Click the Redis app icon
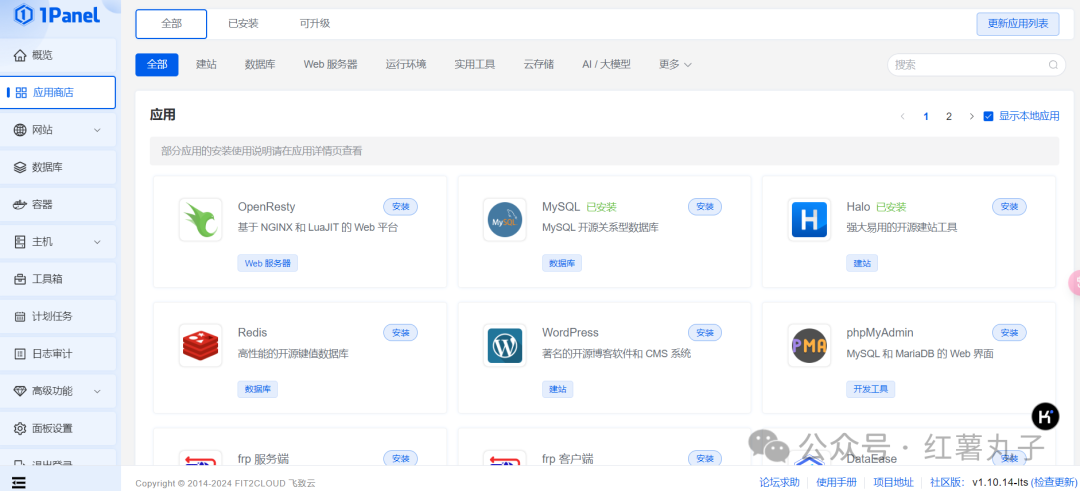The height and width of the screenshot is (491, 1080). 200,346
